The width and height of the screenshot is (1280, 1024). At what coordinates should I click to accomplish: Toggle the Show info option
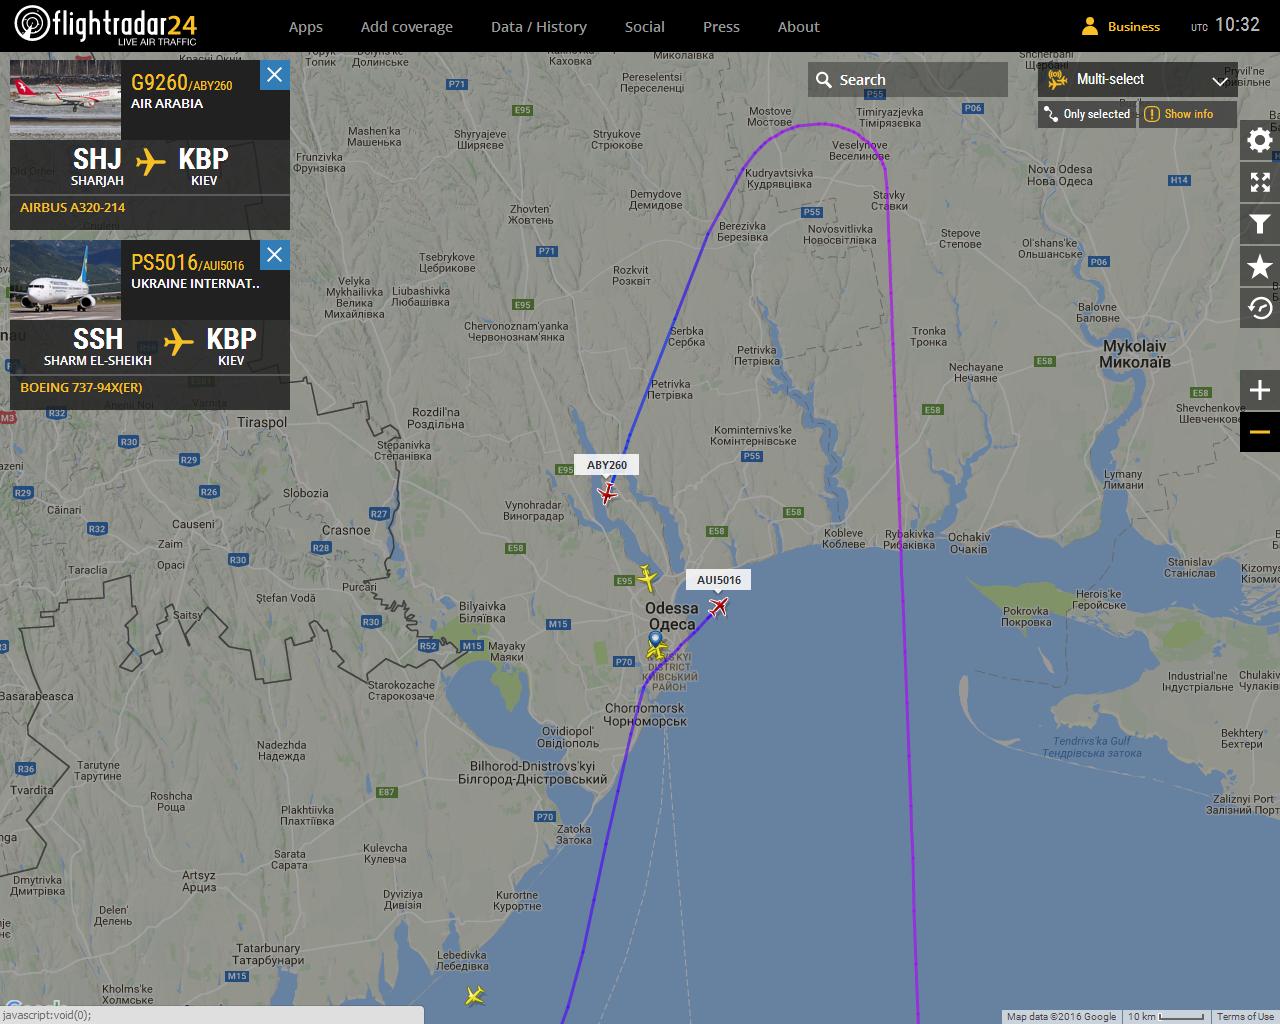(x=1188, y=114)
